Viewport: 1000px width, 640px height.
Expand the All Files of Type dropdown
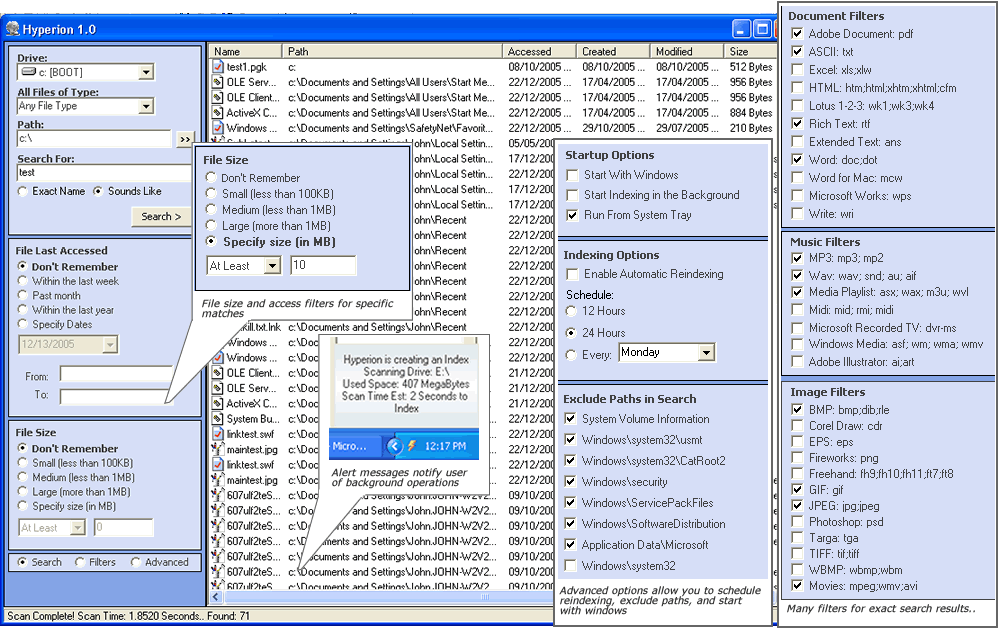pos(146,106)
